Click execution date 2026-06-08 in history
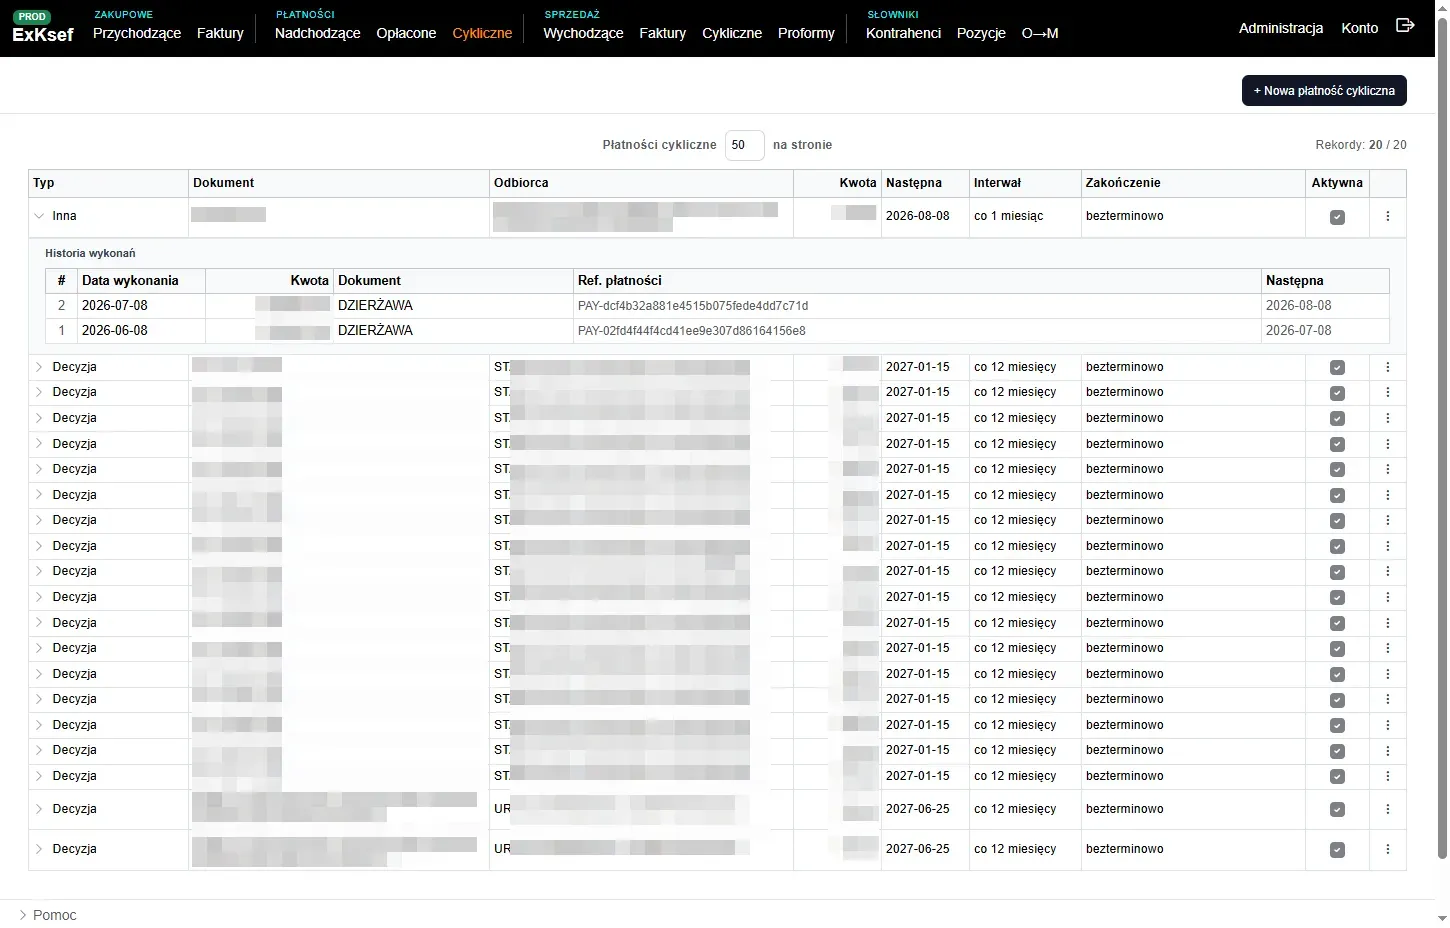Screen dimensions: 1450x928 115,331
